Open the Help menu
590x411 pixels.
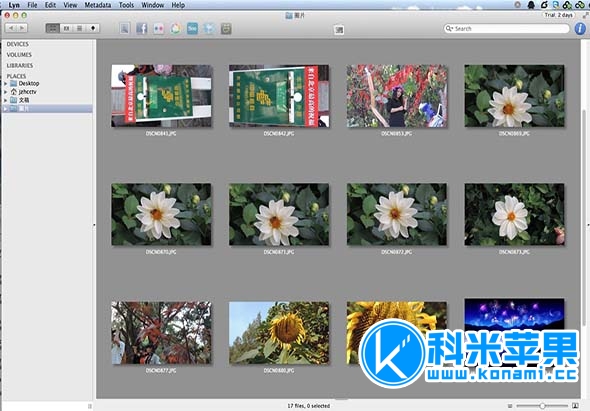178,5
